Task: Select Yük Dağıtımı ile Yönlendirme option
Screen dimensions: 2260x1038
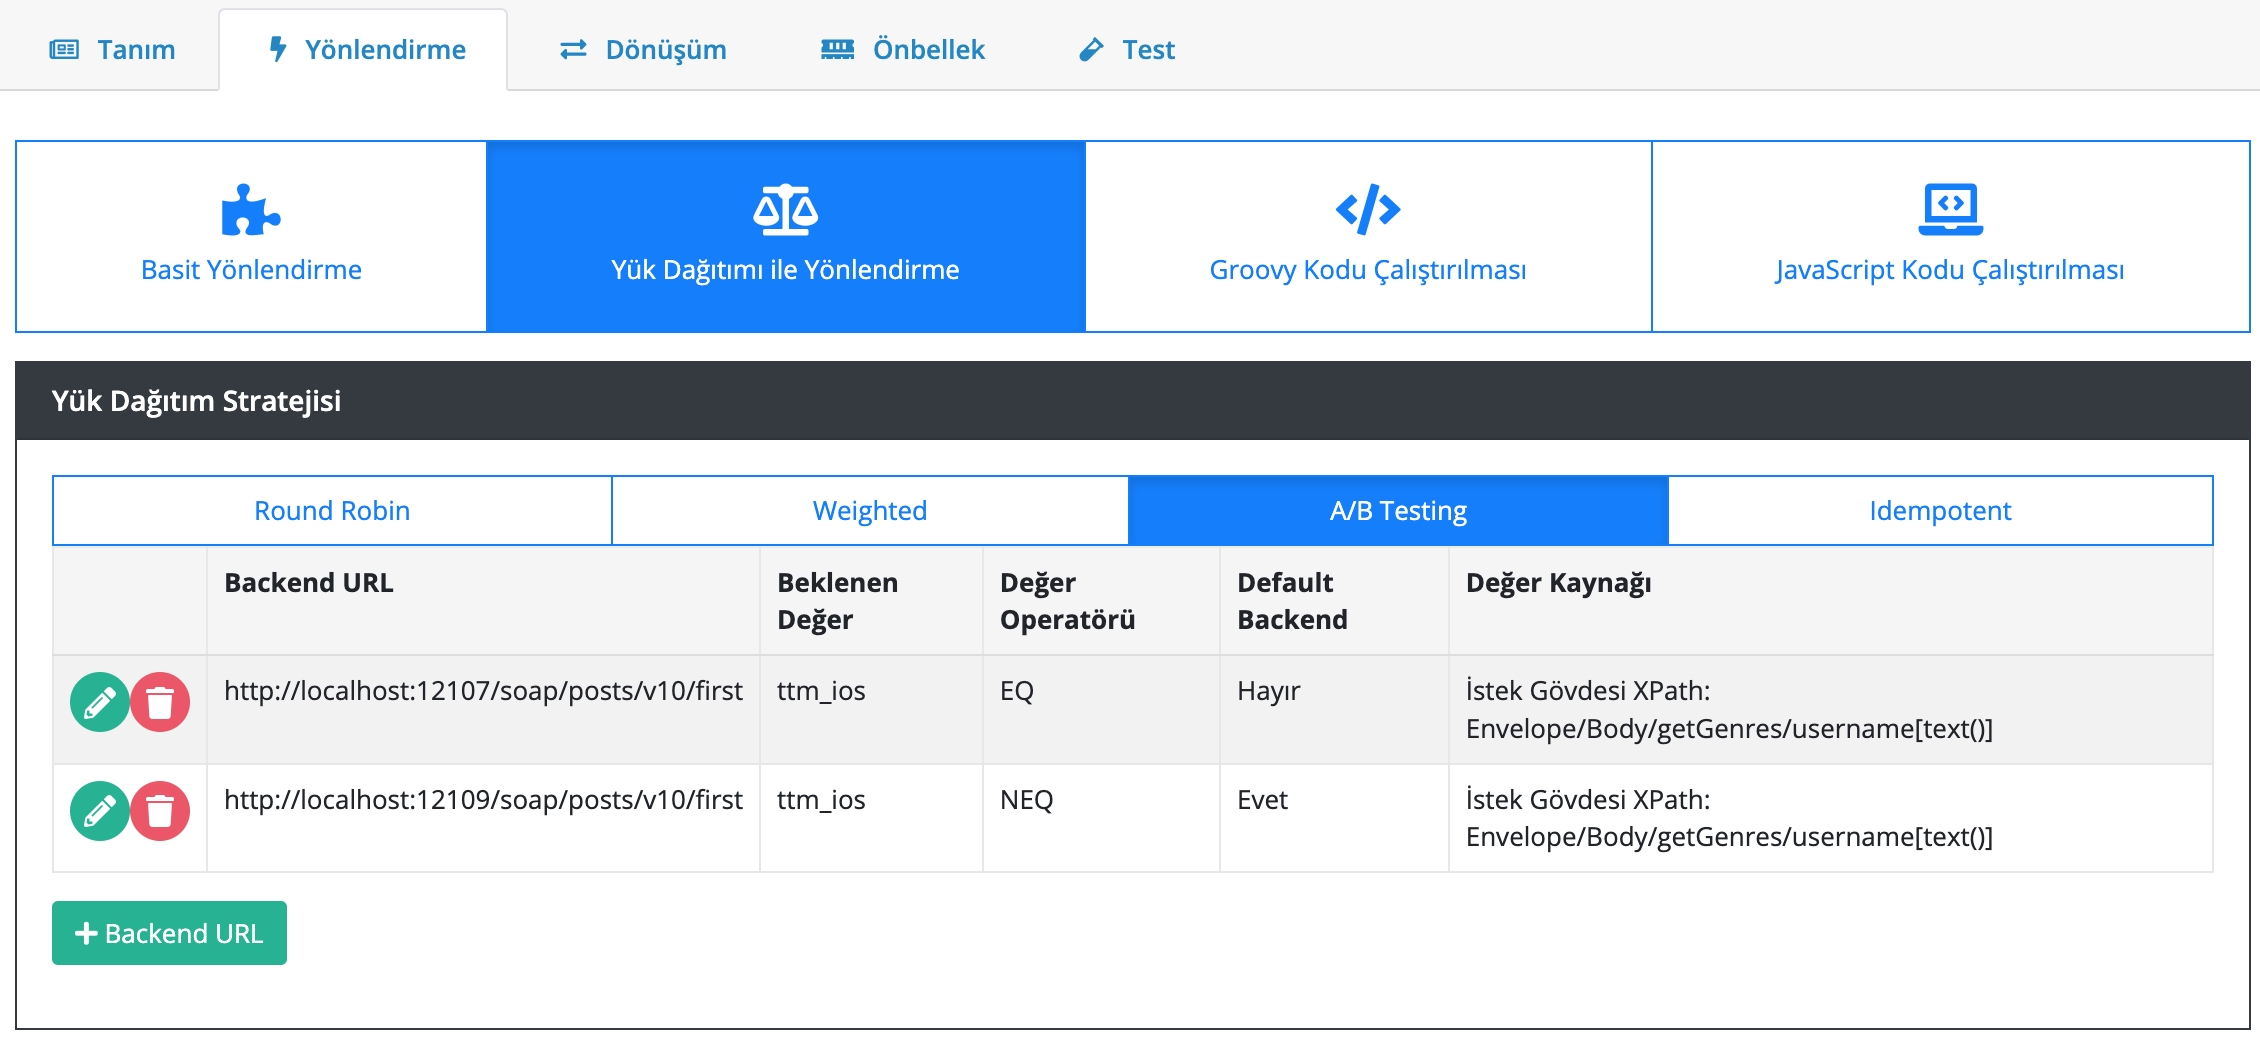Action: point(786,236)
